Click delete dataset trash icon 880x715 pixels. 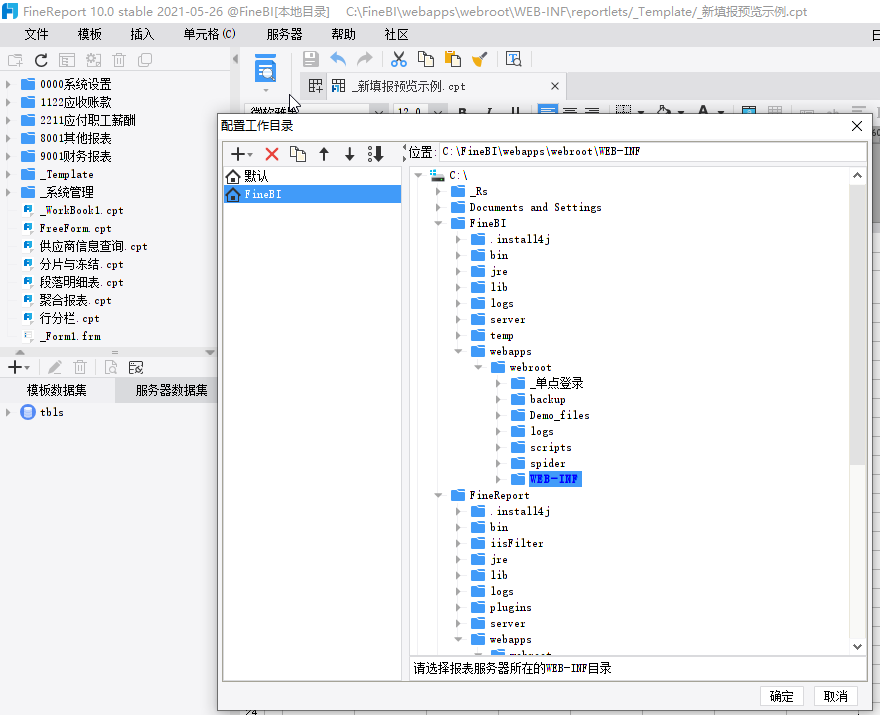click(x=80, y=368)
